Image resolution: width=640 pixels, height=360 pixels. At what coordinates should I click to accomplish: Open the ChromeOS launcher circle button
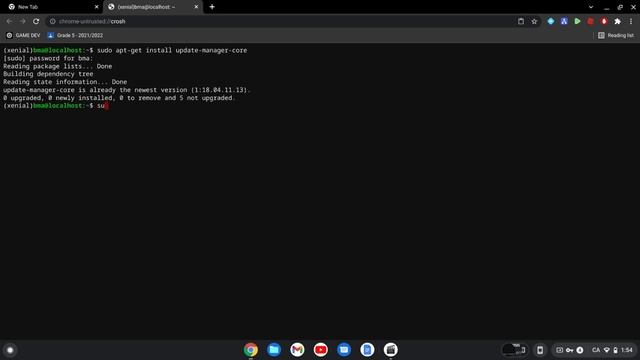click(10, 350)
